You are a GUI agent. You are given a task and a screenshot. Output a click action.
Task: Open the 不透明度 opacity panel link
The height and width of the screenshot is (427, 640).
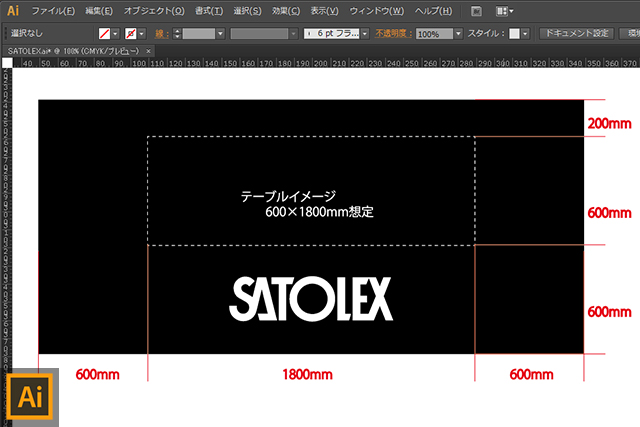click(393, 33)
